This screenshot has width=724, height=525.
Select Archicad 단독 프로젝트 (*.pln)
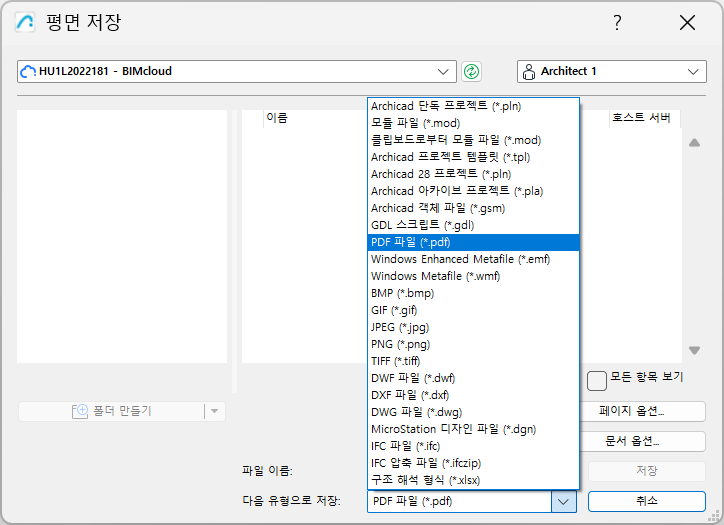click(x=473, y=106)
